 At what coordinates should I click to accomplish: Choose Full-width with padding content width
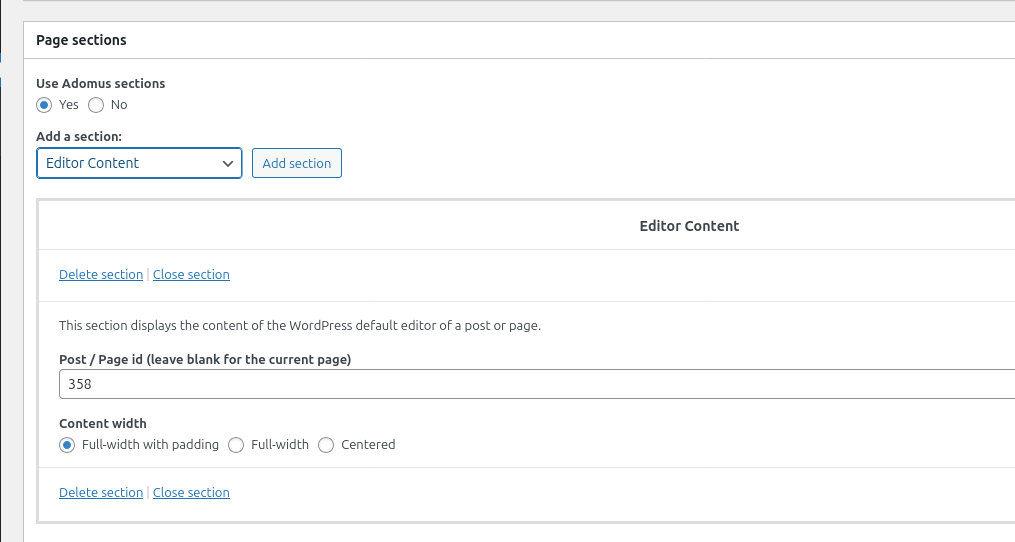(67, 445)
